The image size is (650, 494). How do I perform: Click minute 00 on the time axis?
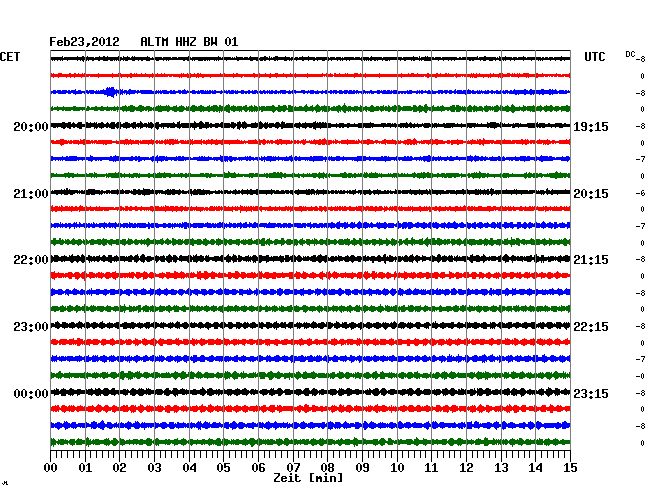tap(51, 467)
